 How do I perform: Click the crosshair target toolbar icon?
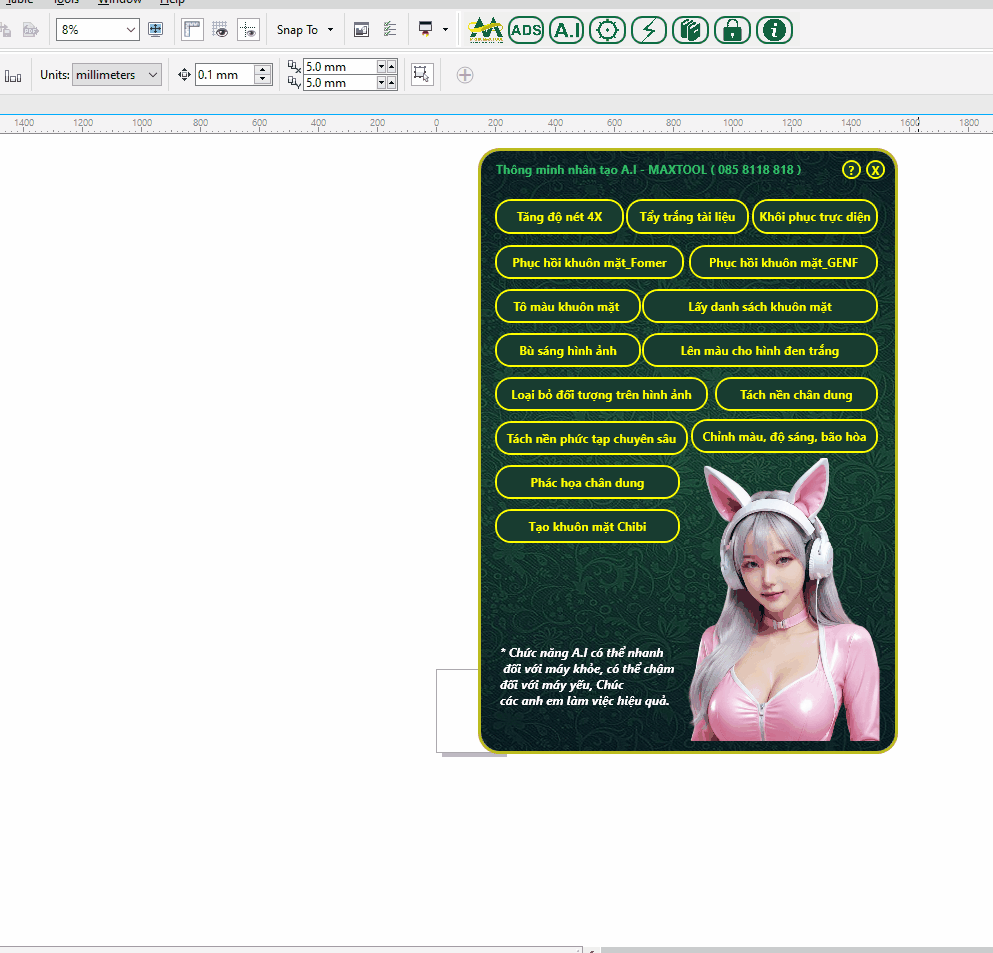coord(608,30)
